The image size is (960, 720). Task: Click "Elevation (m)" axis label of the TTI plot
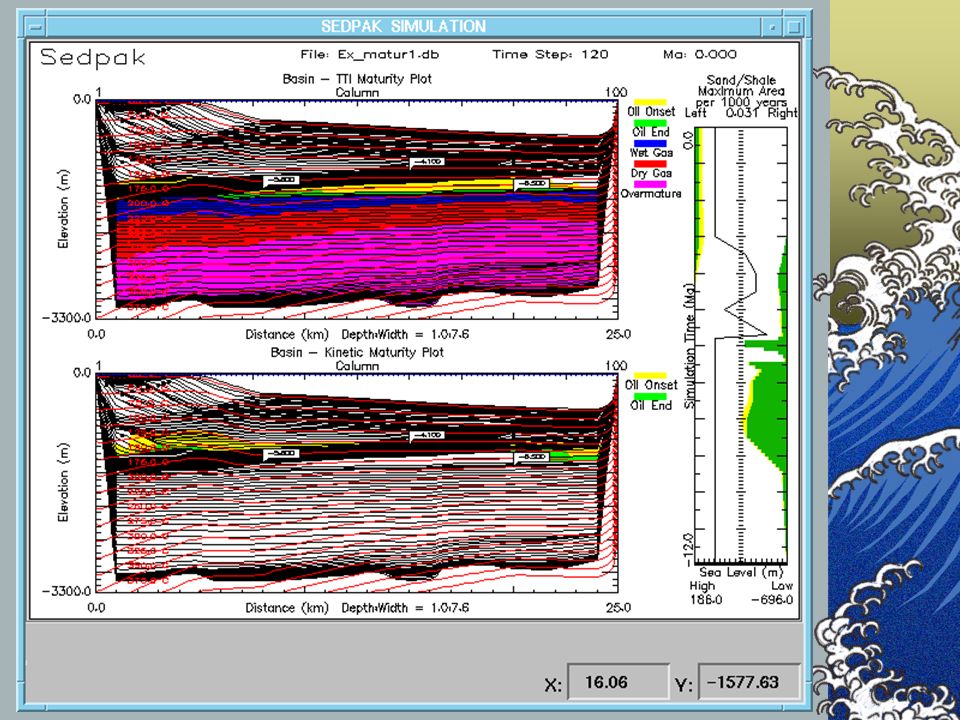pos(63,209)
